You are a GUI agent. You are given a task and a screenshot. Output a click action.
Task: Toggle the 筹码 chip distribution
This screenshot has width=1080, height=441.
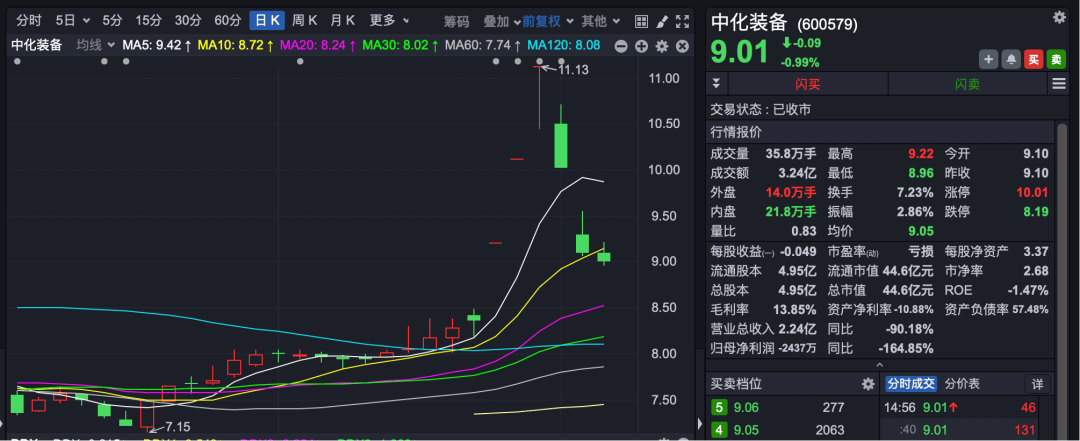456,21
